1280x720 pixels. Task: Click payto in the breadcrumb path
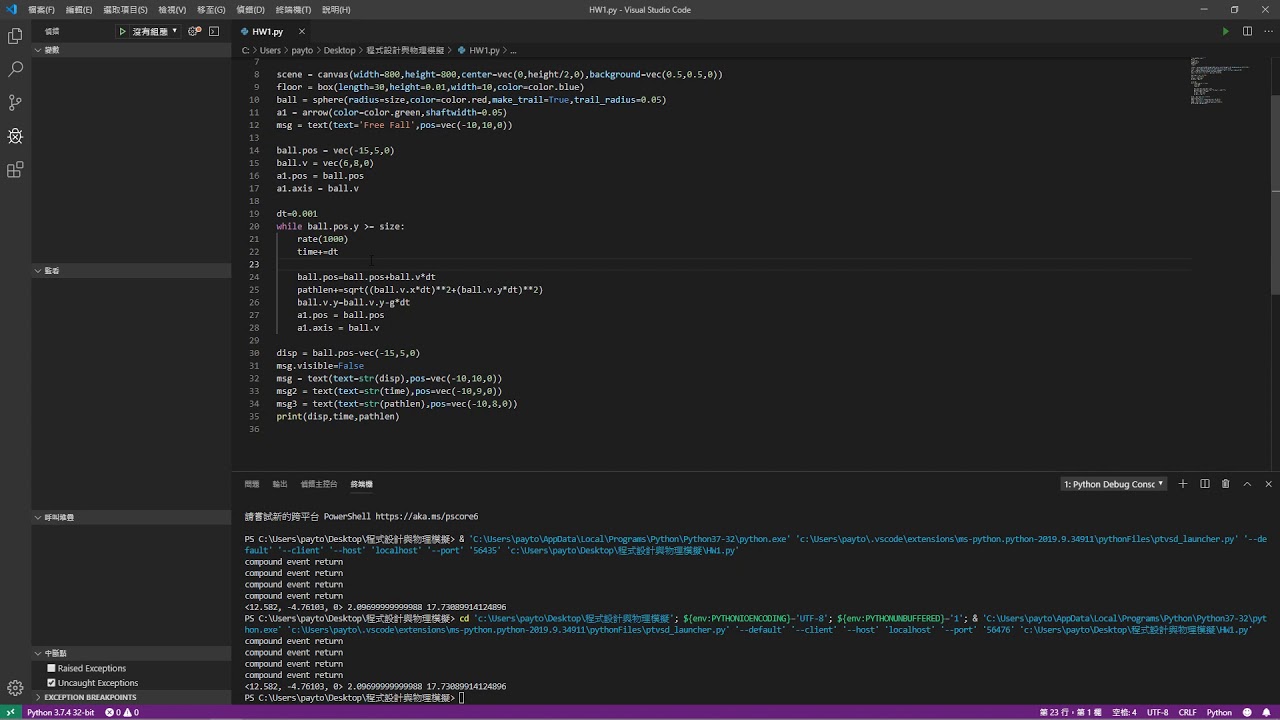coord(302,50)
